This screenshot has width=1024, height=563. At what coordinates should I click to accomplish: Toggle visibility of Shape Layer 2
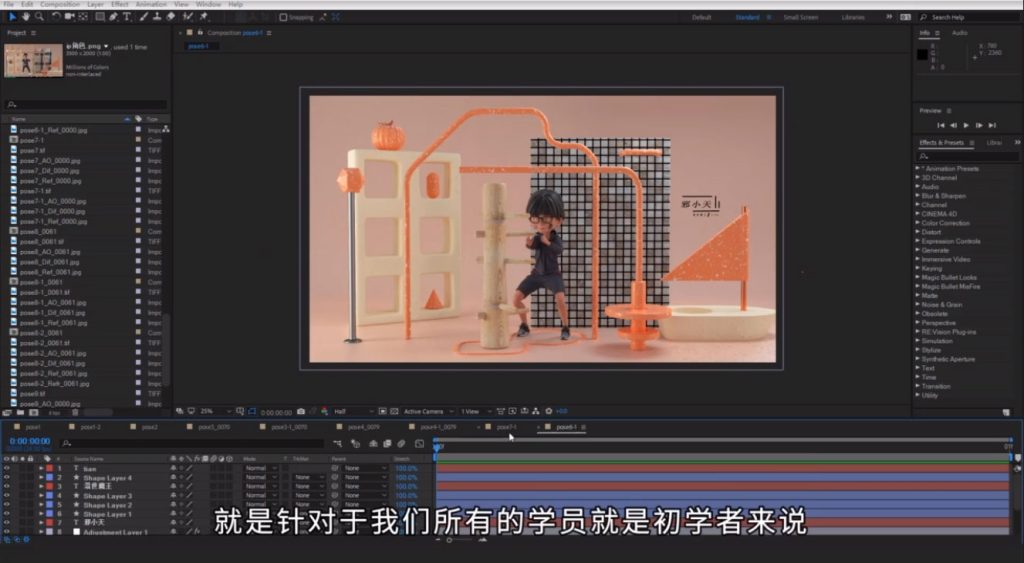(6, 505)
